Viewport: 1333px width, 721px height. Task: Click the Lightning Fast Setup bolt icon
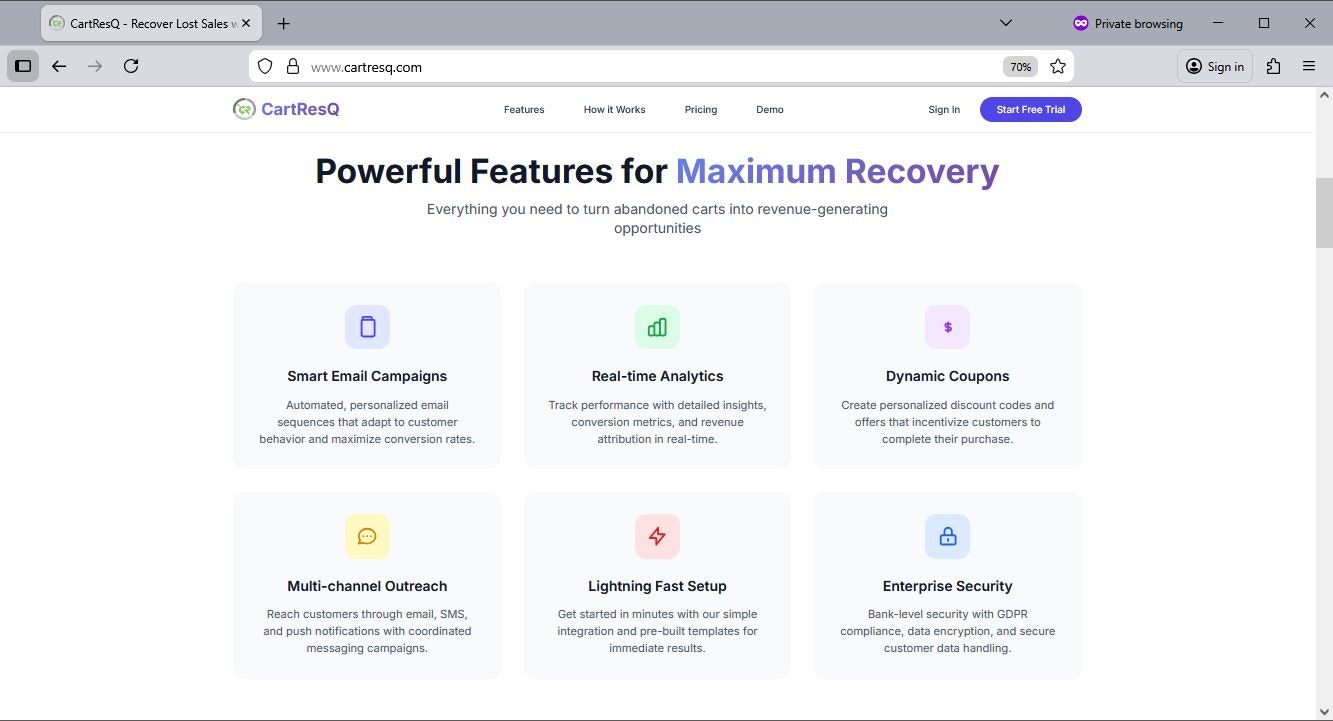point(657,536)
